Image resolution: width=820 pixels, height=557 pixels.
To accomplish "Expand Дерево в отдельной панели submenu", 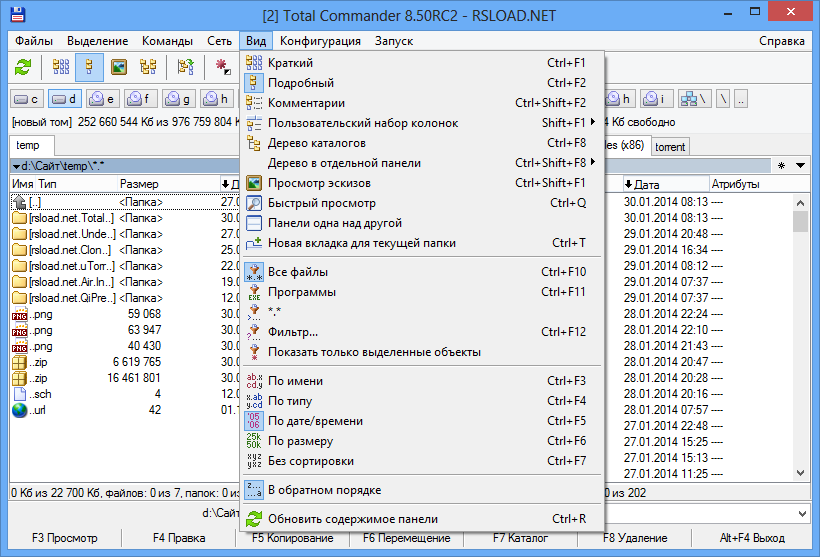I will point(422,163).
